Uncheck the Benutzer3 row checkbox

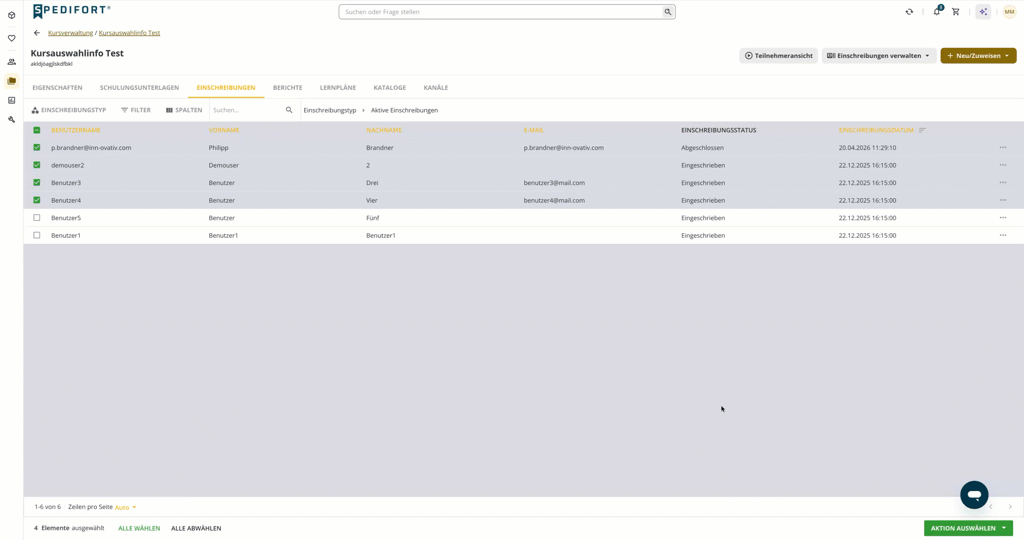37,183
